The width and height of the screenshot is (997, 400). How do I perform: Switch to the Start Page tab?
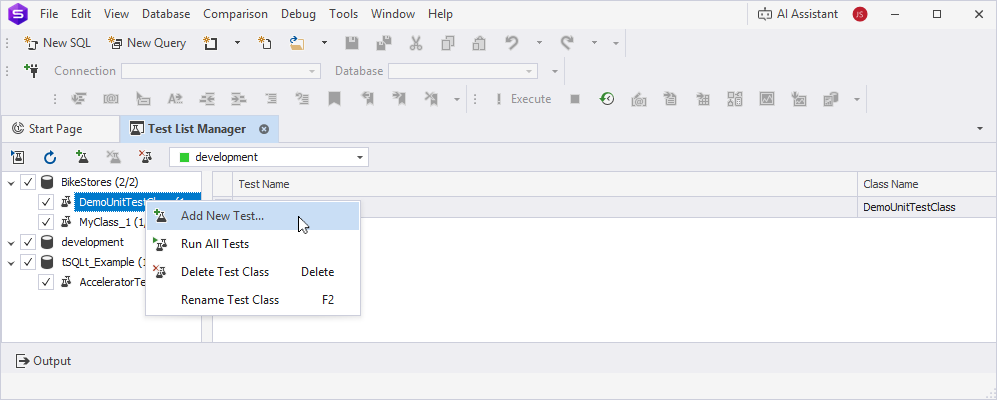pos(56,129)
